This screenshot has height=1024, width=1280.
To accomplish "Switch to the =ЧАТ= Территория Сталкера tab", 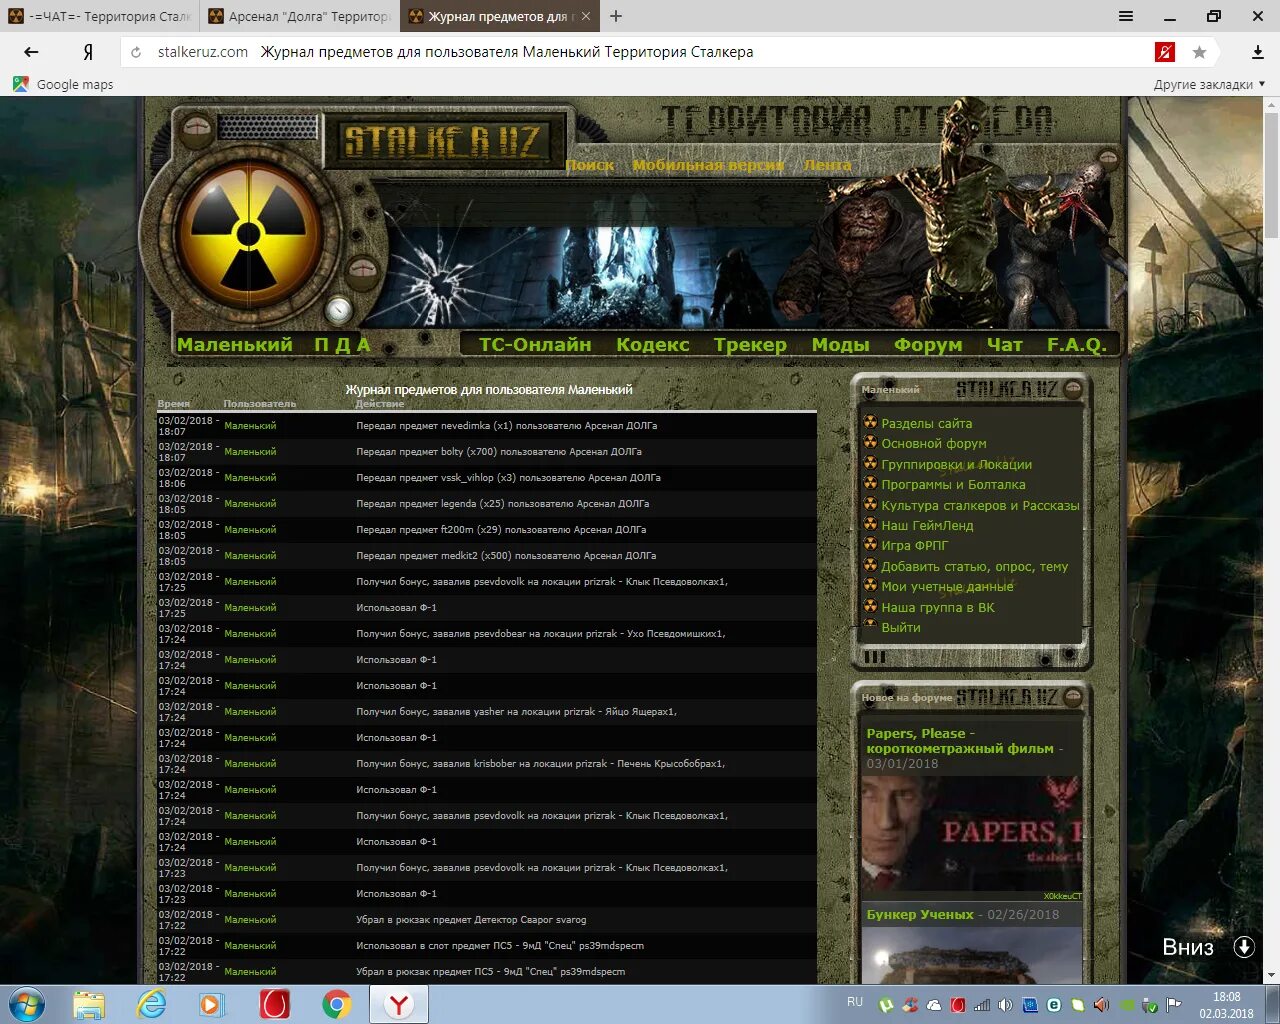I will point(99,16).
